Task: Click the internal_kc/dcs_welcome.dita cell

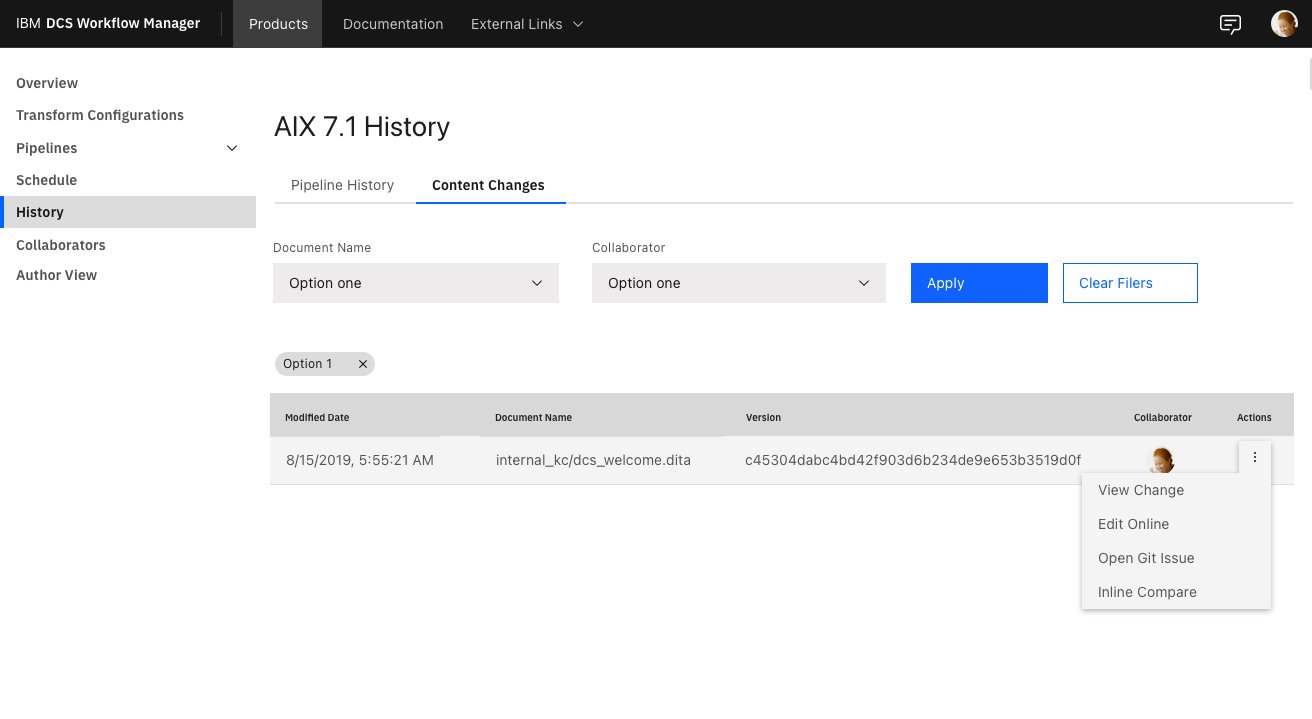Action: click(x=593, y=460)
